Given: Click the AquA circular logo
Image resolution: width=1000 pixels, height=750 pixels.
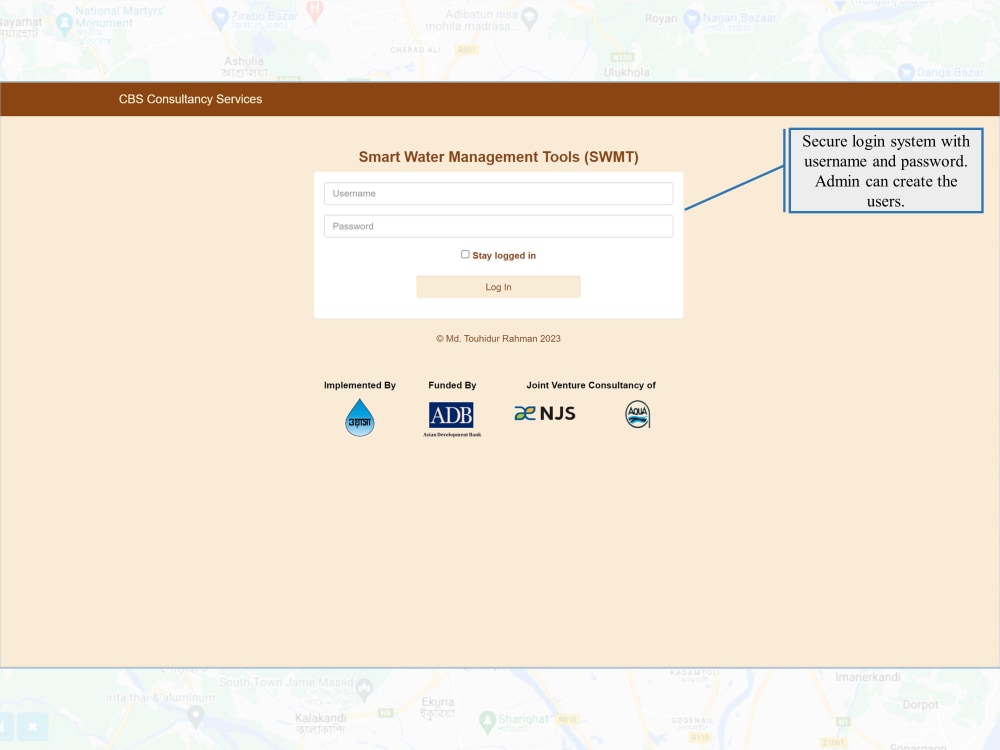Looking at the screenshot, I should [x=637, y=413].
